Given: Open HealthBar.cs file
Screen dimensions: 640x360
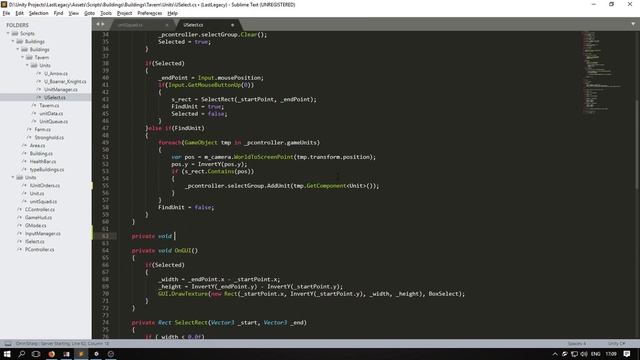Looking at the screenshot, I should click(x=43, y=162).
